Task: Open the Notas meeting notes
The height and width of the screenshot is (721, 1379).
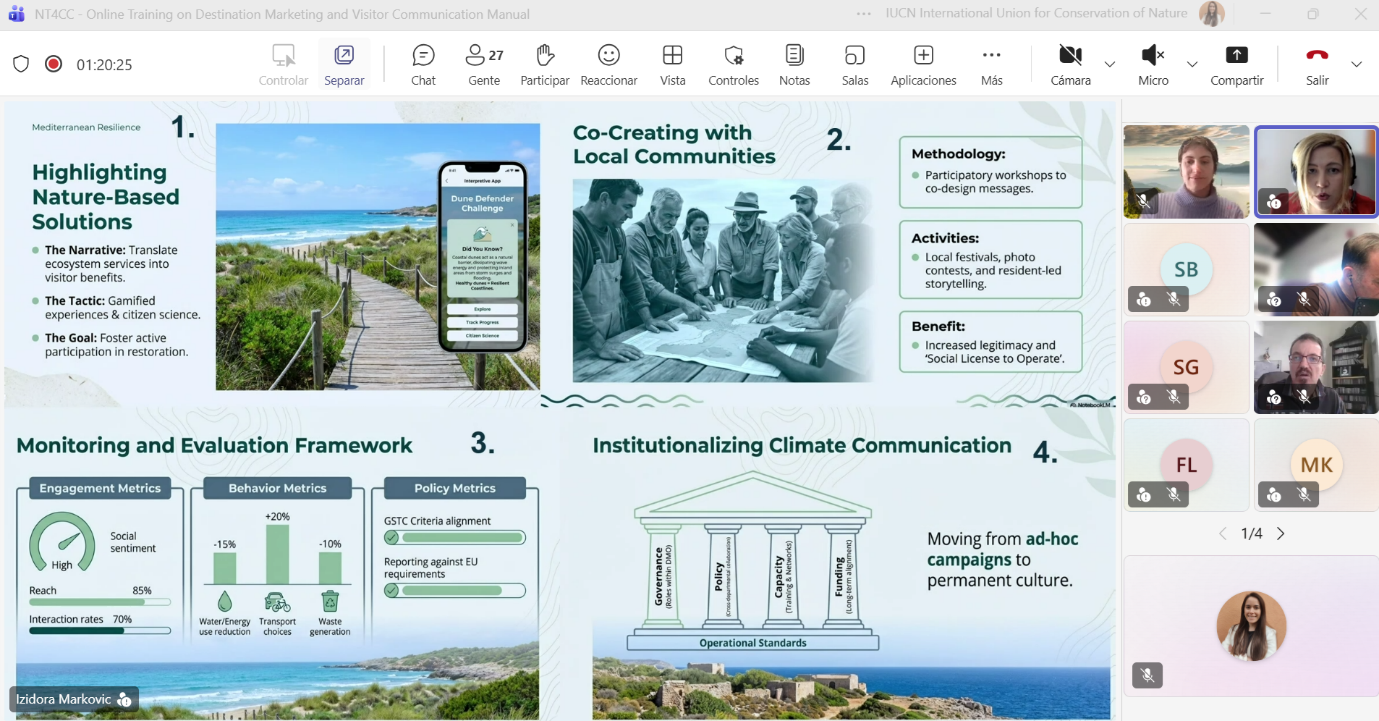Action: [x=794, y=65]
